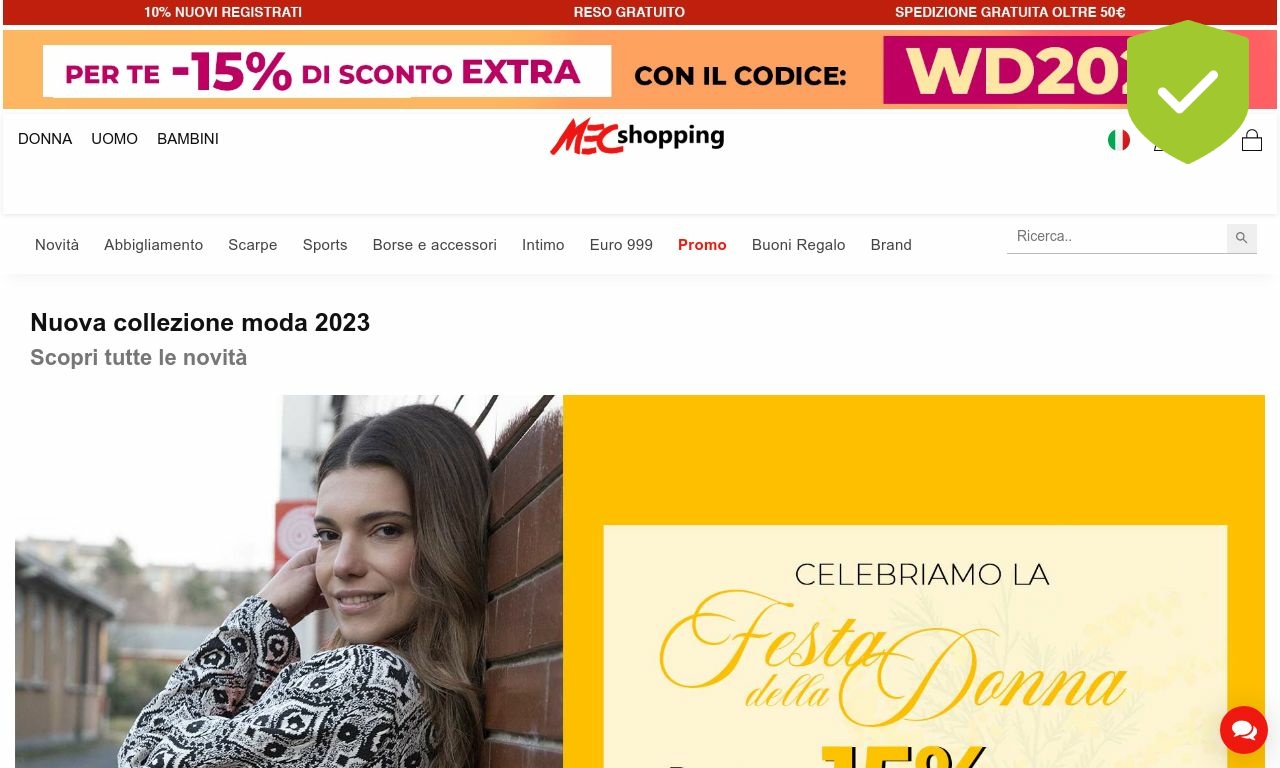1280x768 pixels.
Task: Expand the Abbigliamento category menu
Action: coord(153,245)
